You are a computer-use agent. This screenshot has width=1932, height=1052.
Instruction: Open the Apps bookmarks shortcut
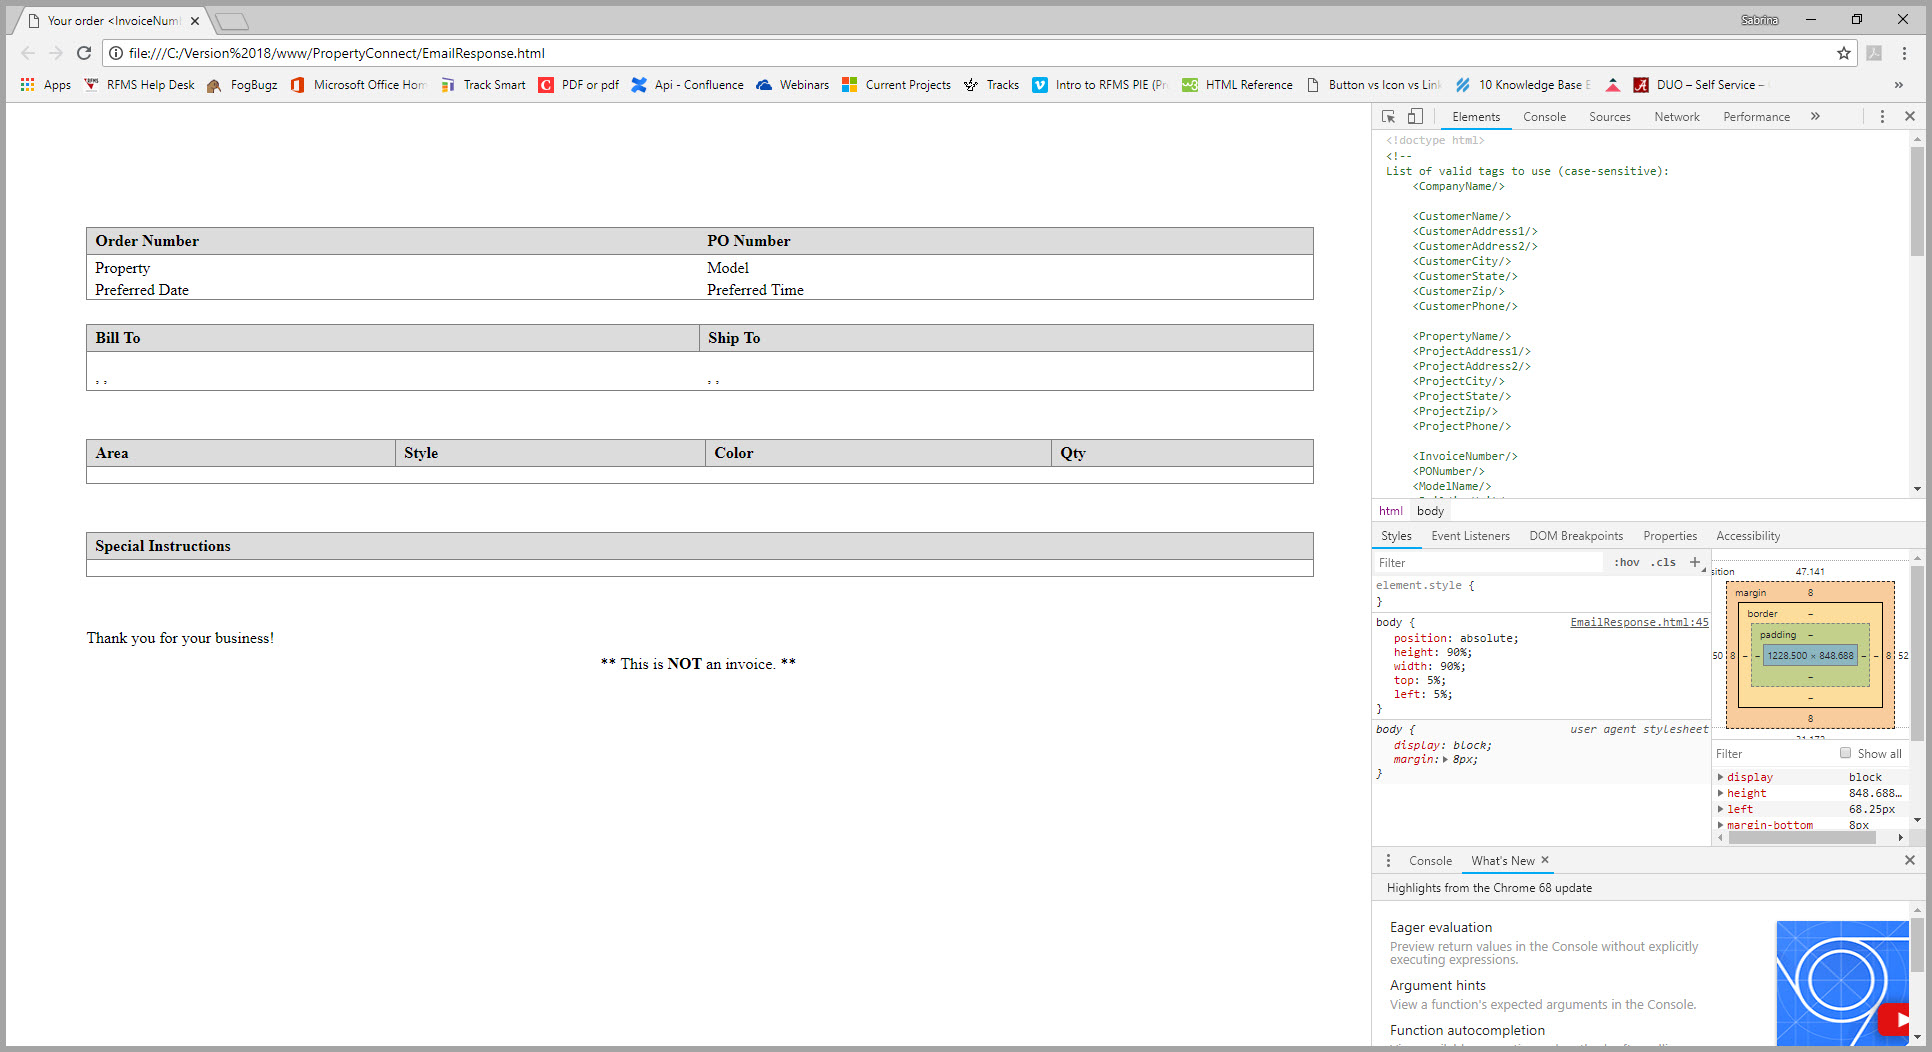coord(45,85)
